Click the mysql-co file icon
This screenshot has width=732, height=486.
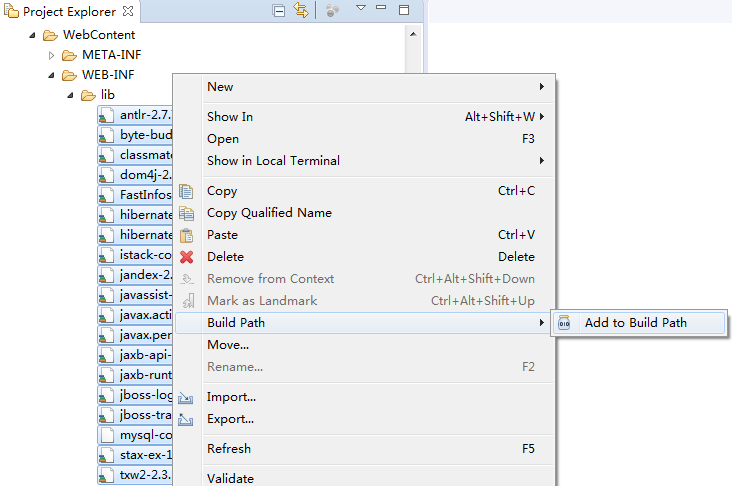pos(107,435)
